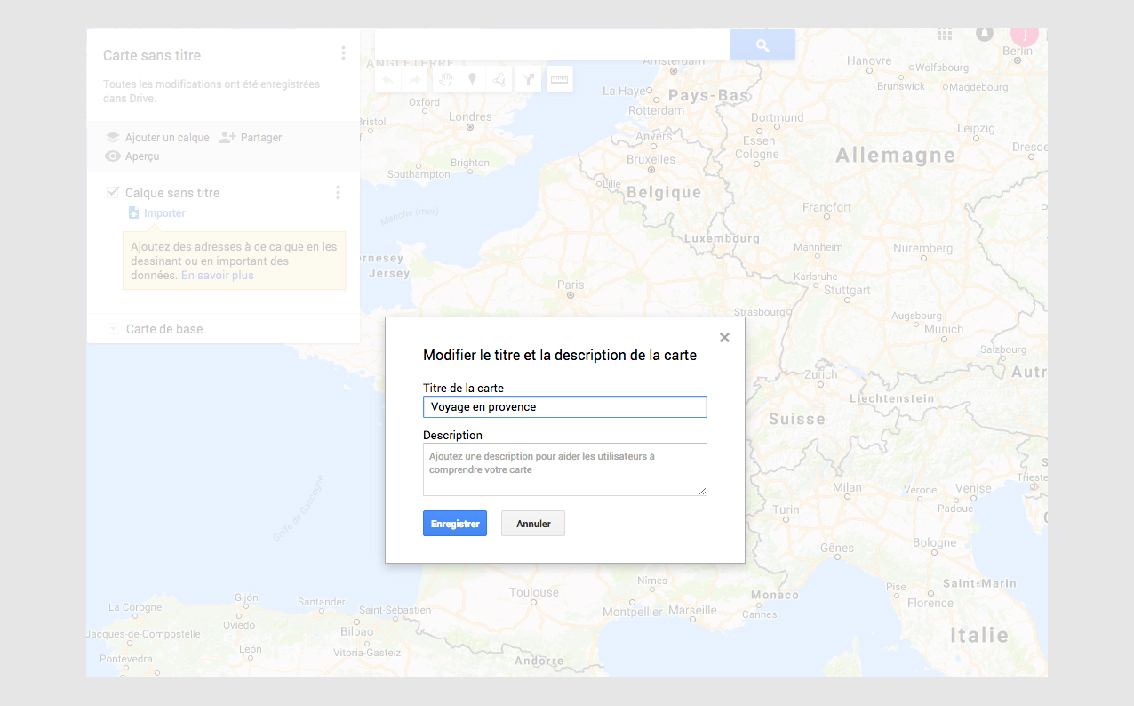Click the Aperçu label
This screenshot has width=1134, height=706.
142,156
